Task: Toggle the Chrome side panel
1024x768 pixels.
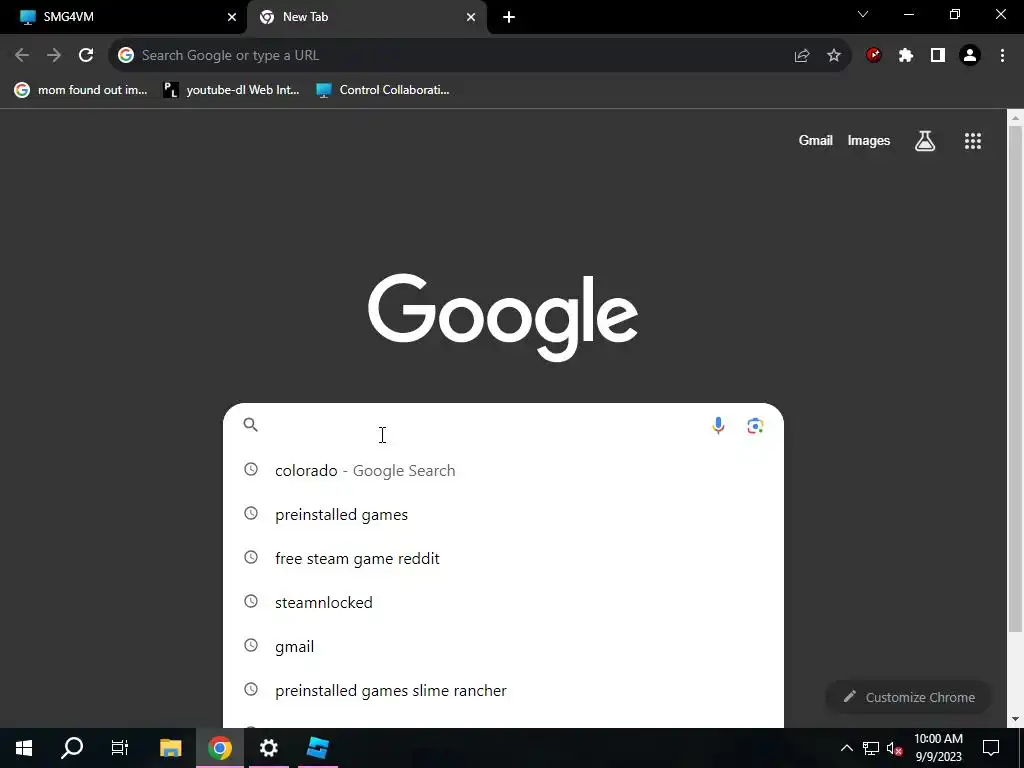Action: coord(938,56)
